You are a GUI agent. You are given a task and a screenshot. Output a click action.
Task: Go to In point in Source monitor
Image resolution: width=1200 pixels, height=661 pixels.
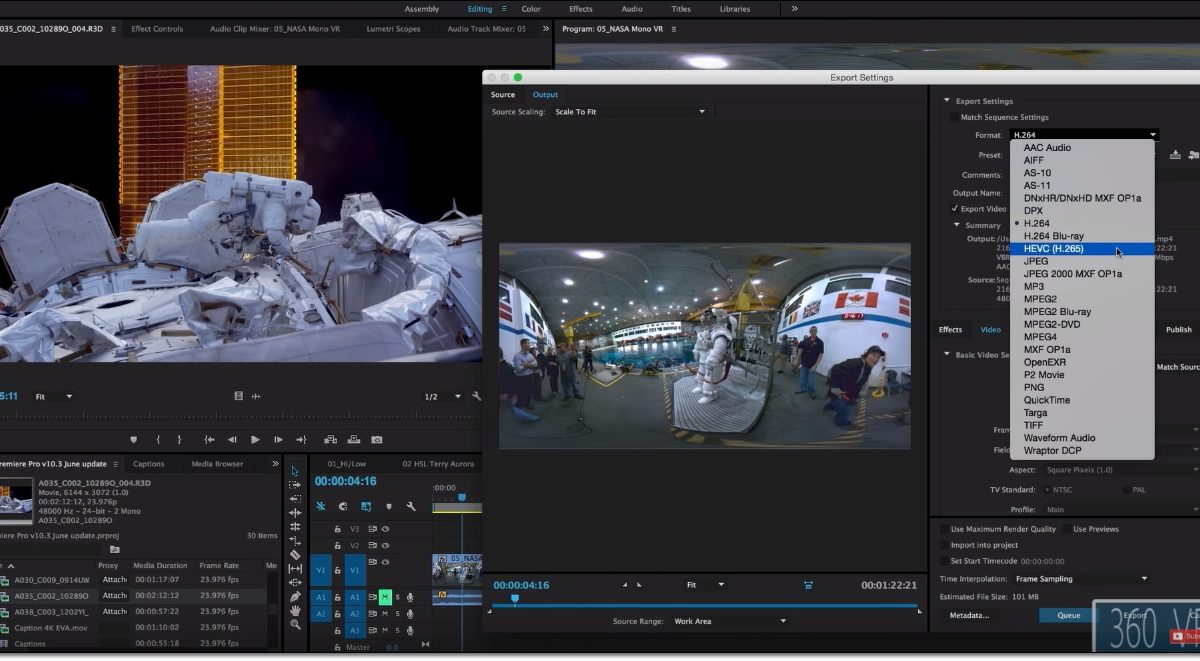coord(209,439)
